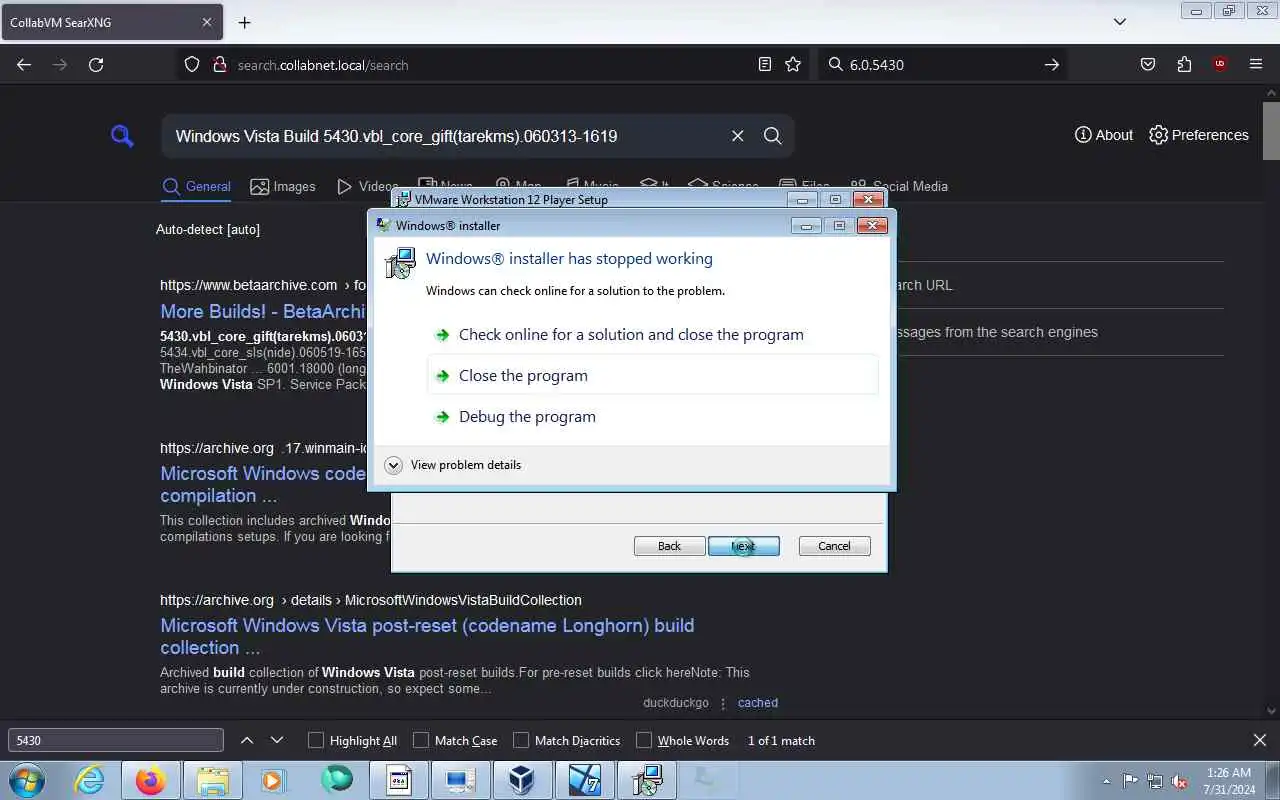The image size is (1280, 800).
Task: Click the find bar field containing 5430
Action: (x=116, y=740)
